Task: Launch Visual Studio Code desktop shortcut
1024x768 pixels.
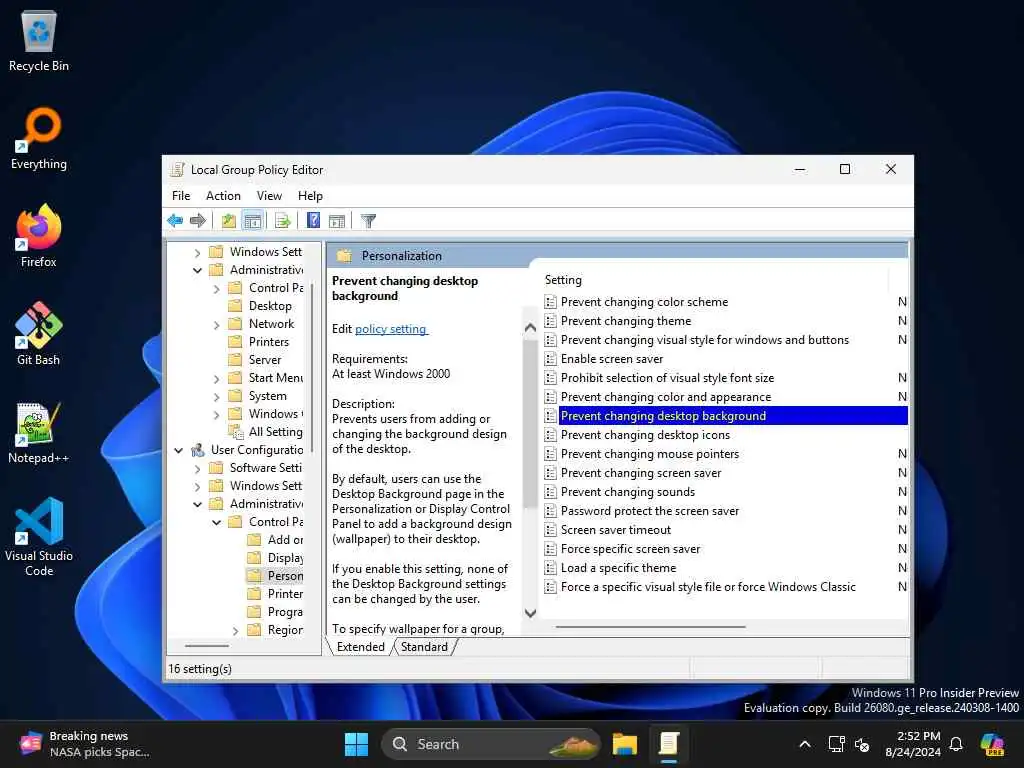Action: [39, 537]
